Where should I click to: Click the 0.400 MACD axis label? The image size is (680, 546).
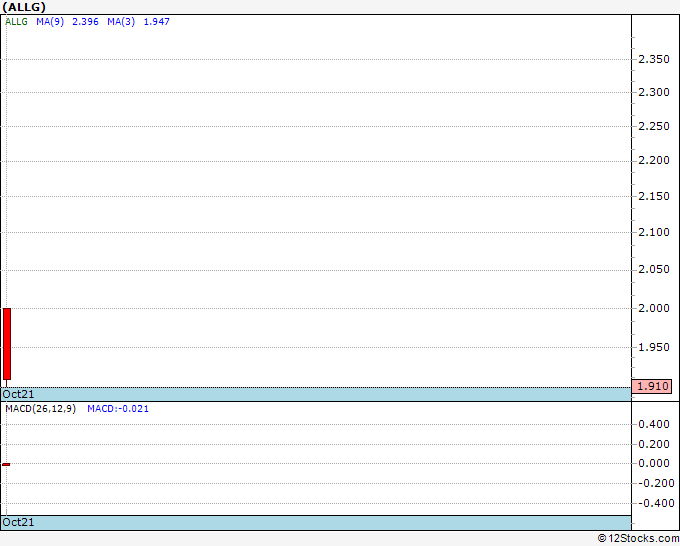coord(654,424)
